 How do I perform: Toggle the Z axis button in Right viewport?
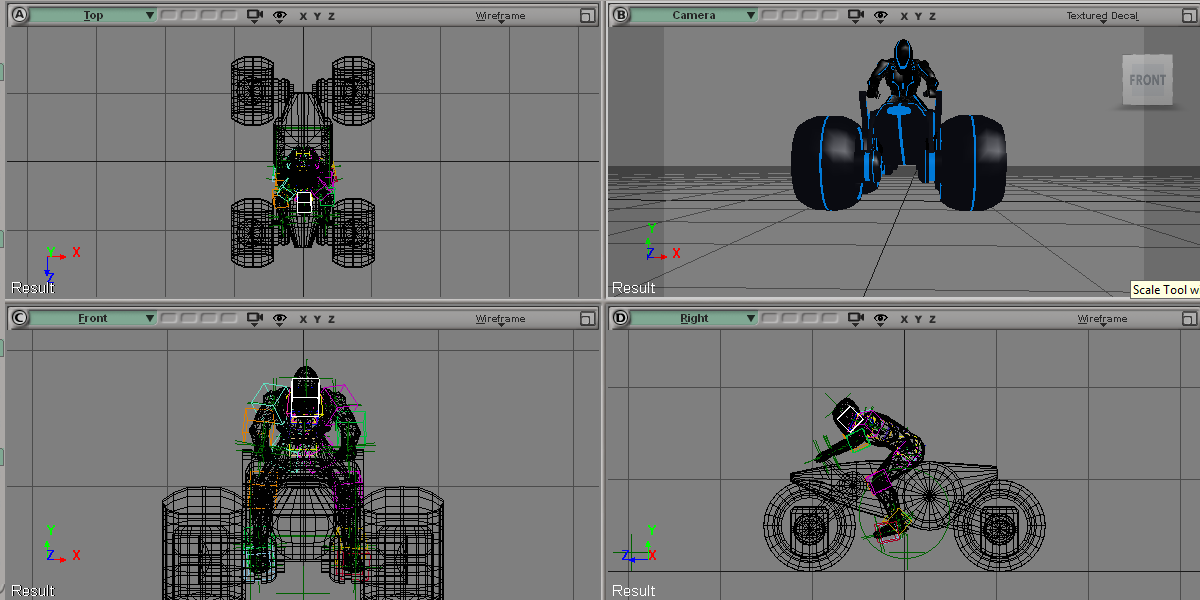coord(932,319)
